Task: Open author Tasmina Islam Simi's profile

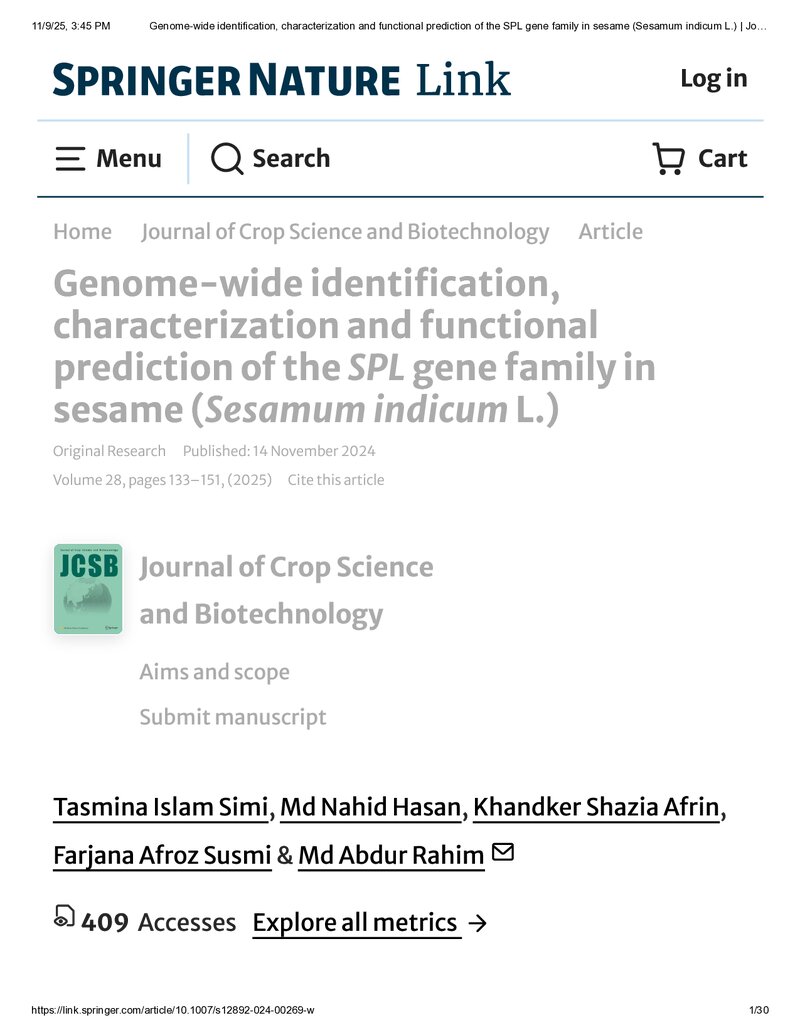Action: pyautogui.click(x=161, y=807)
